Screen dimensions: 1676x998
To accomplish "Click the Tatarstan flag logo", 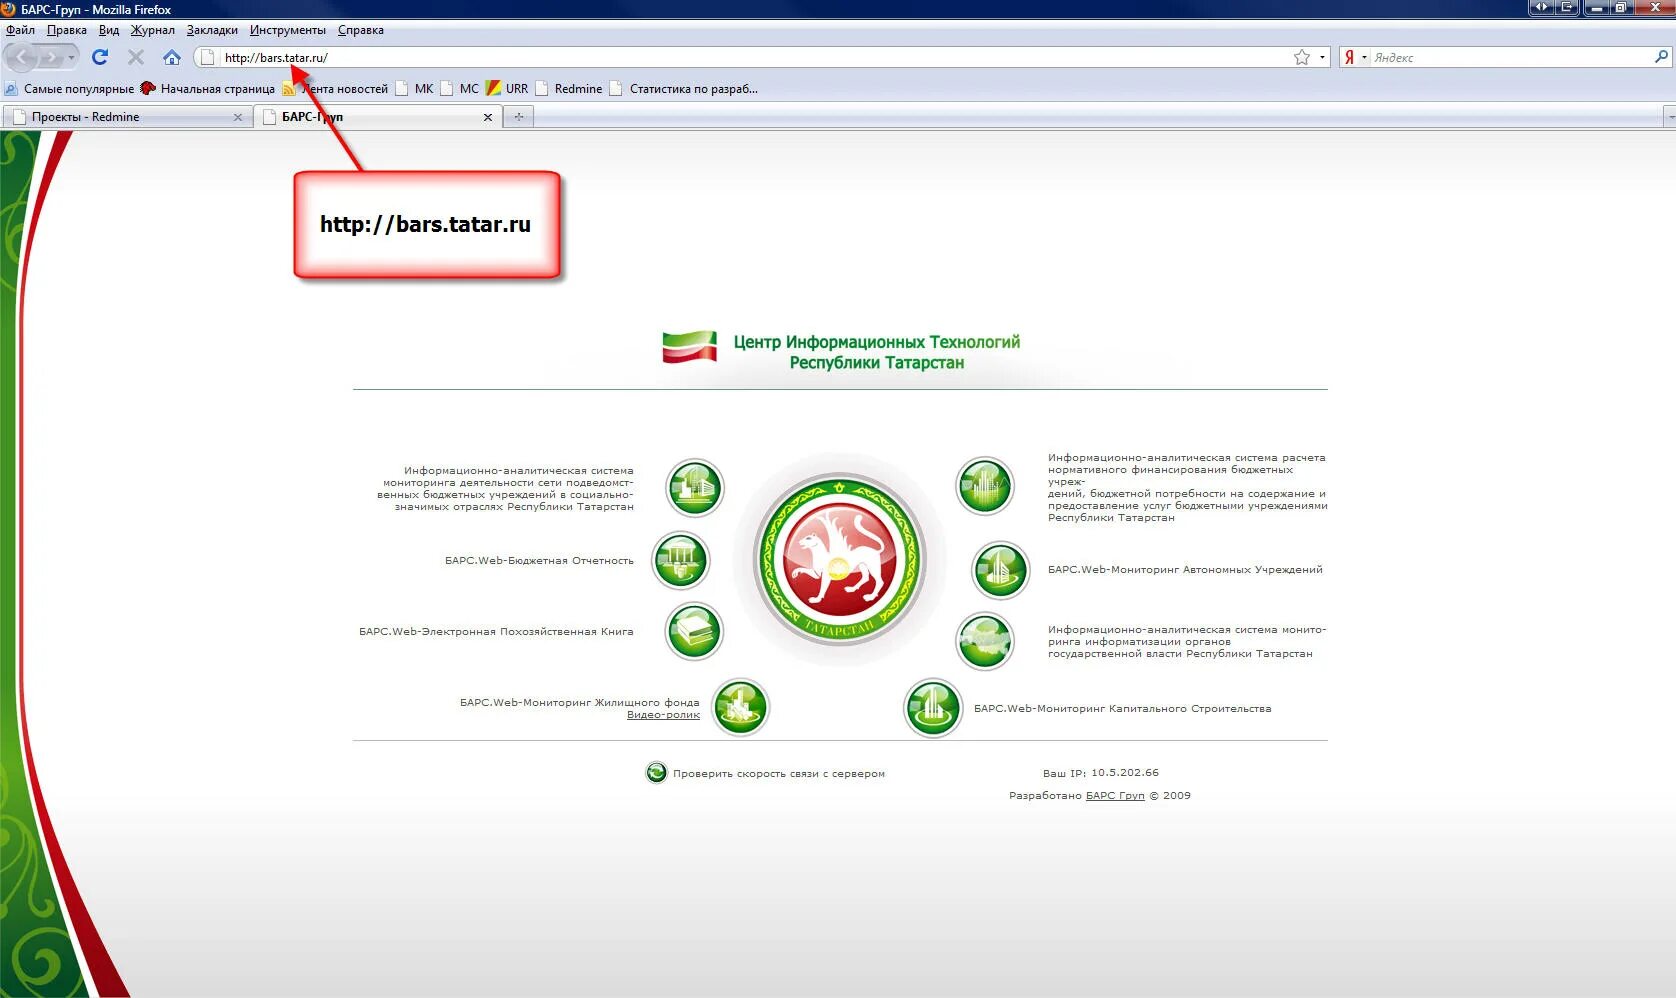I will (x=690, y=348).
